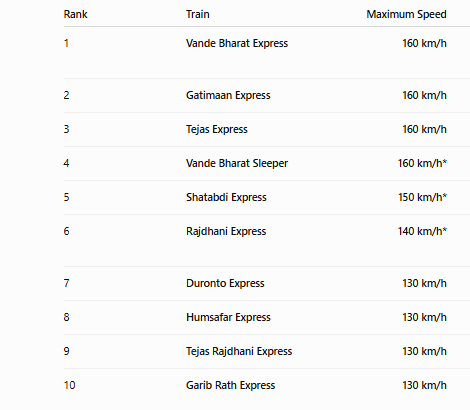470x410 pixels.
Task: Click the Rajdhani Express entry
Action: coord(226,231)
